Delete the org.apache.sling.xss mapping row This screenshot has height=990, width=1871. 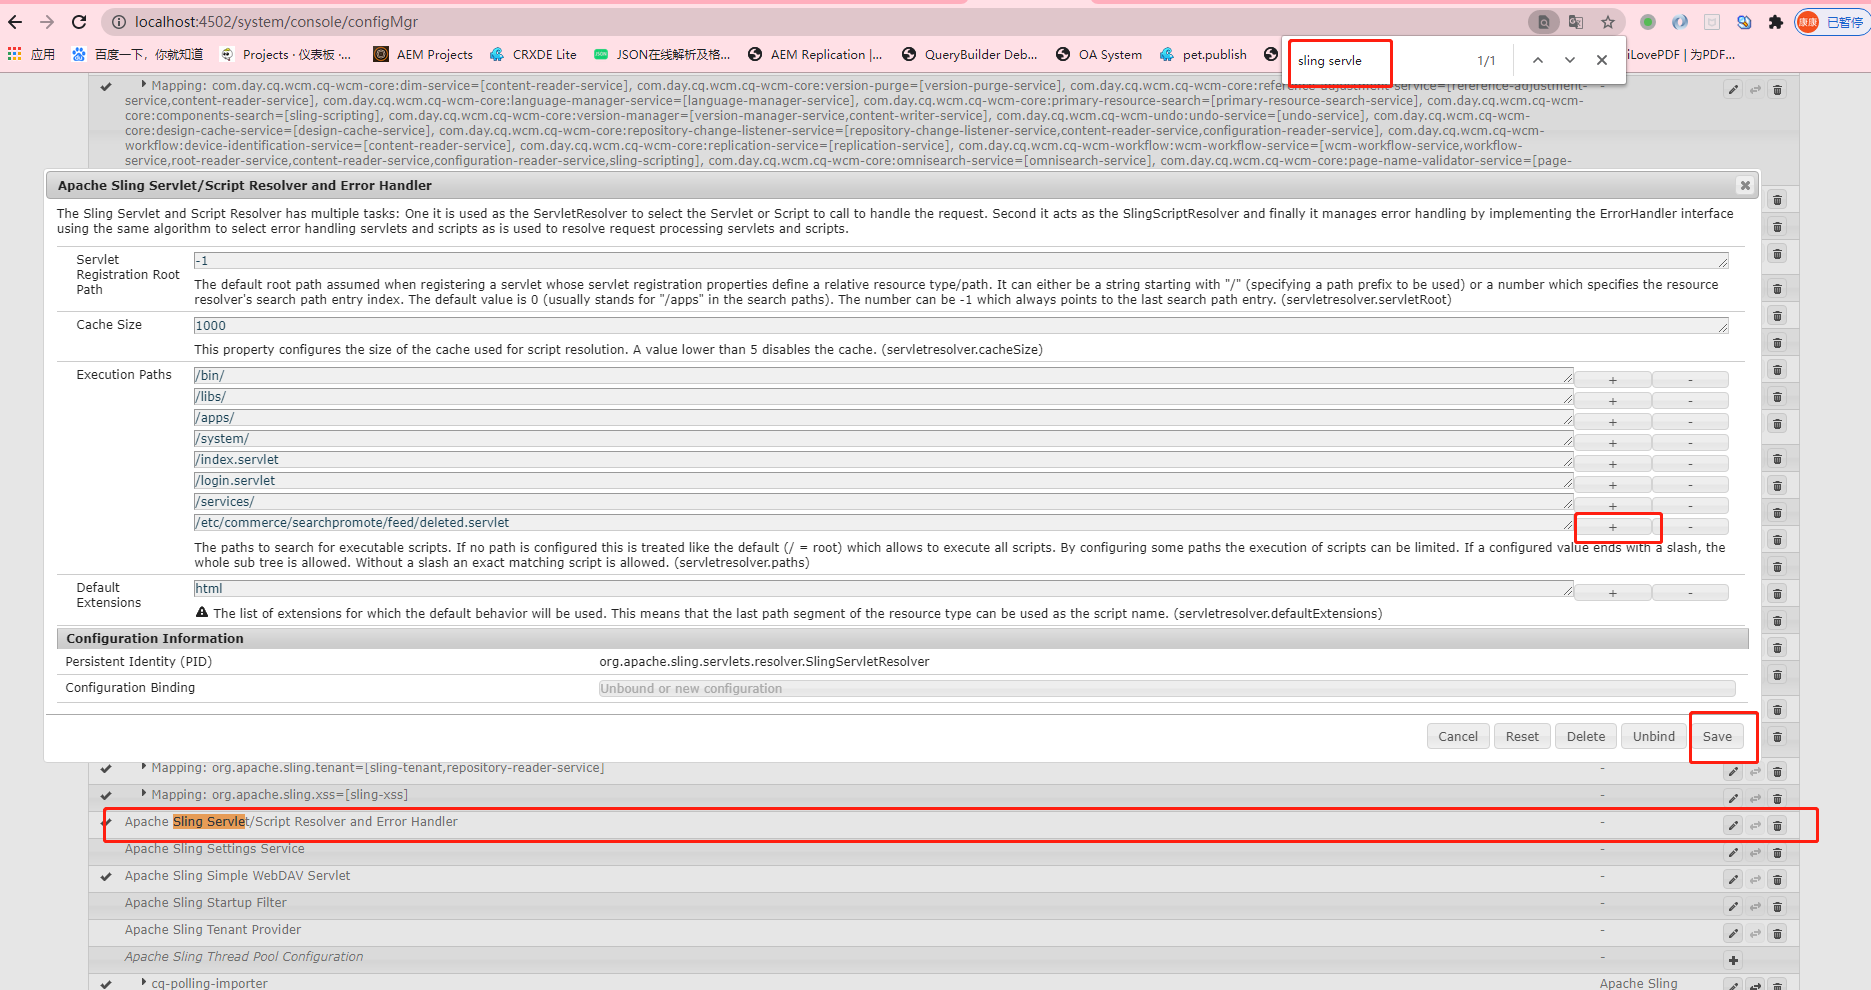pyautogui.click(x=1777, y=798)
